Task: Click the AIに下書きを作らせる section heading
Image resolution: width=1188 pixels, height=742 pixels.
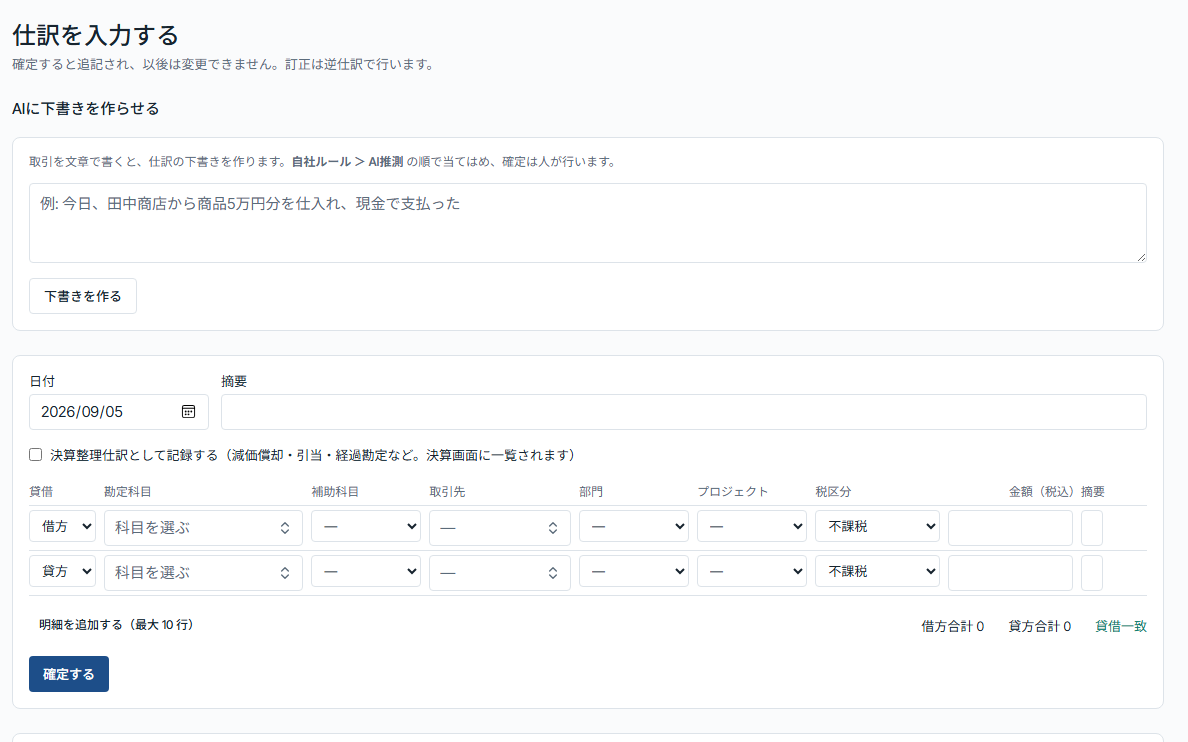Action: 86,108
